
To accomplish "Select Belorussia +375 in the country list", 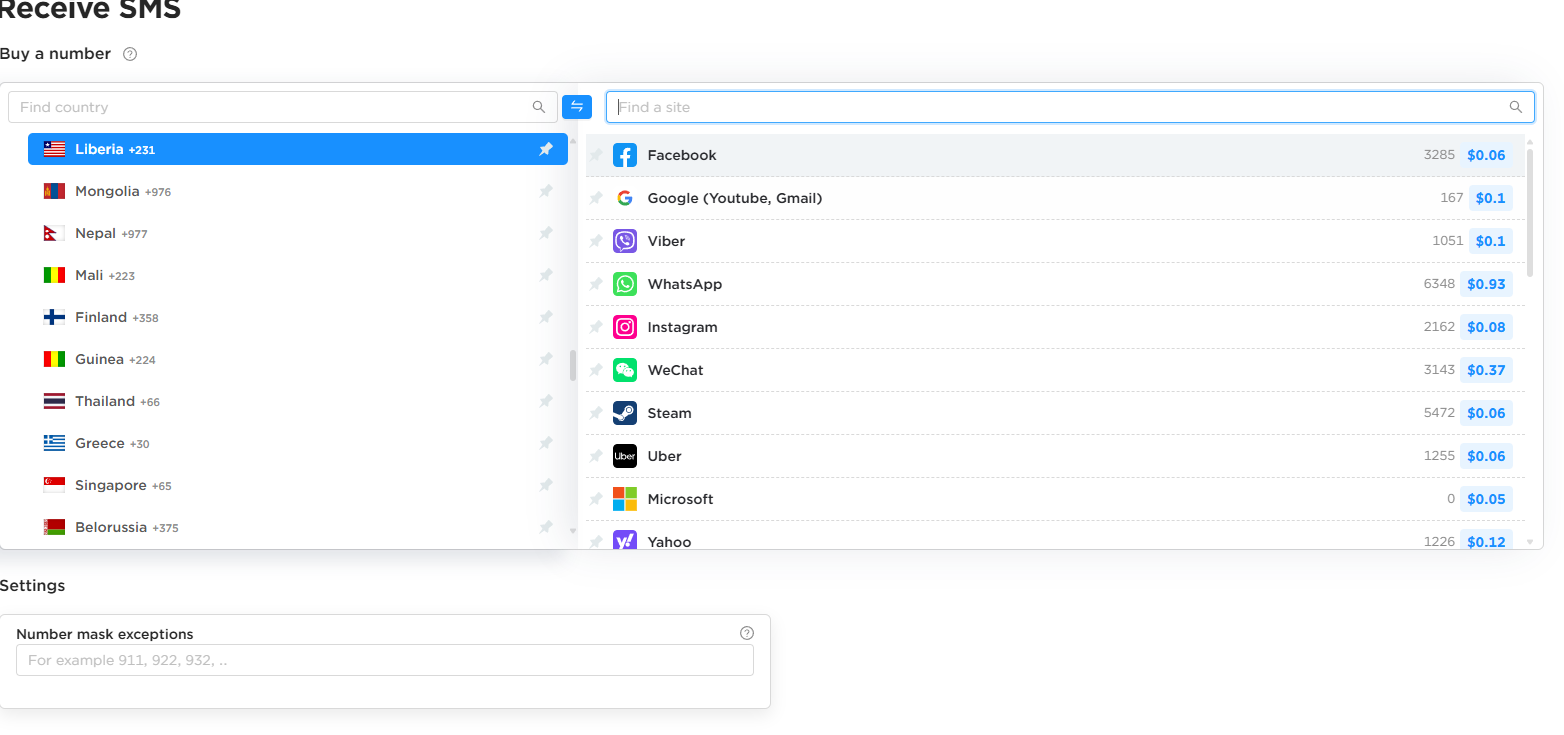I will click(x=298, y=527).
